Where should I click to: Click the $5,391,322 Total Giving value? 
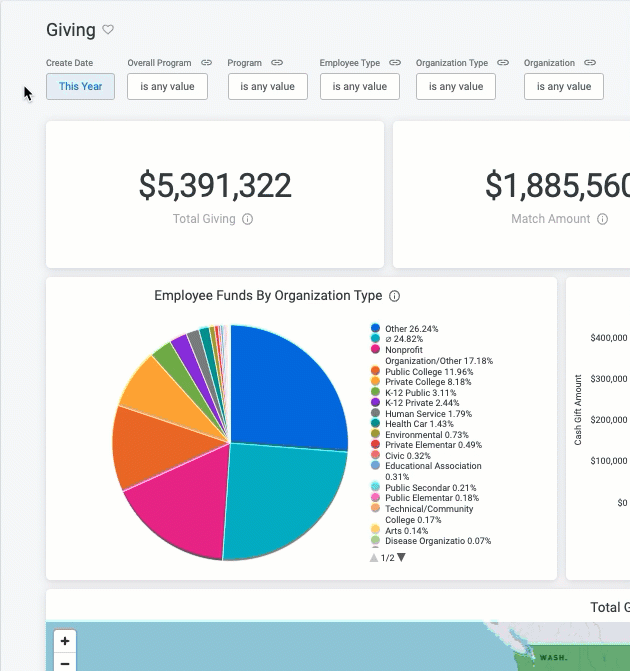click(x=215, y=186)
